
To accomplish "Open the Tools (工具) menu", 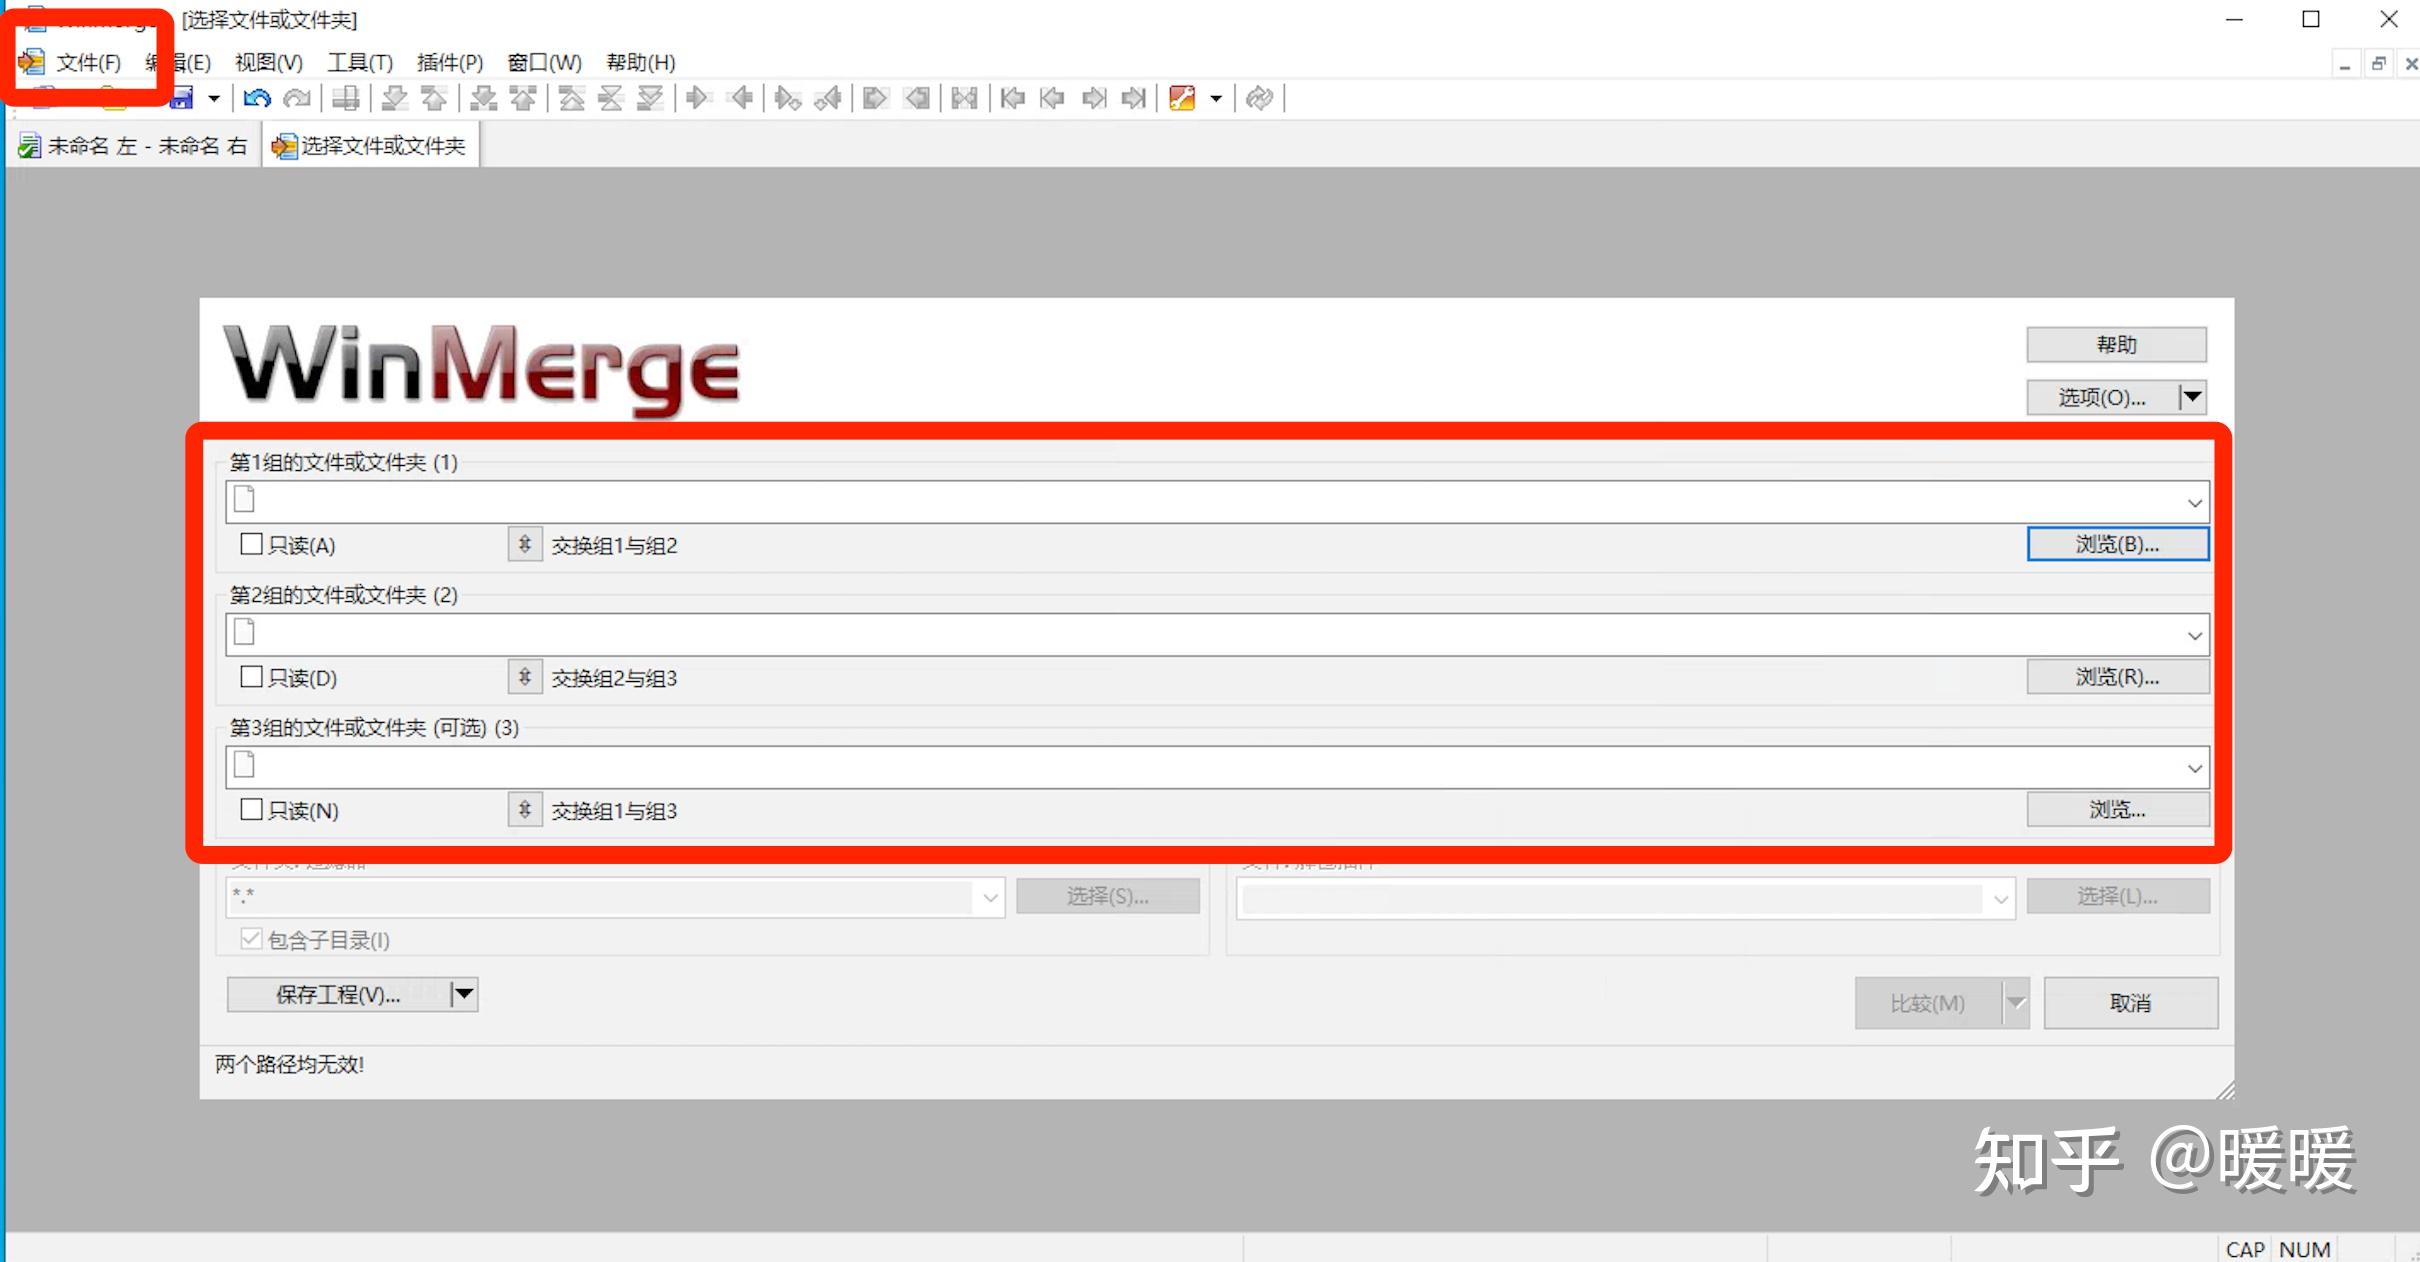I will pyautogui.click(x=360, y=63).
